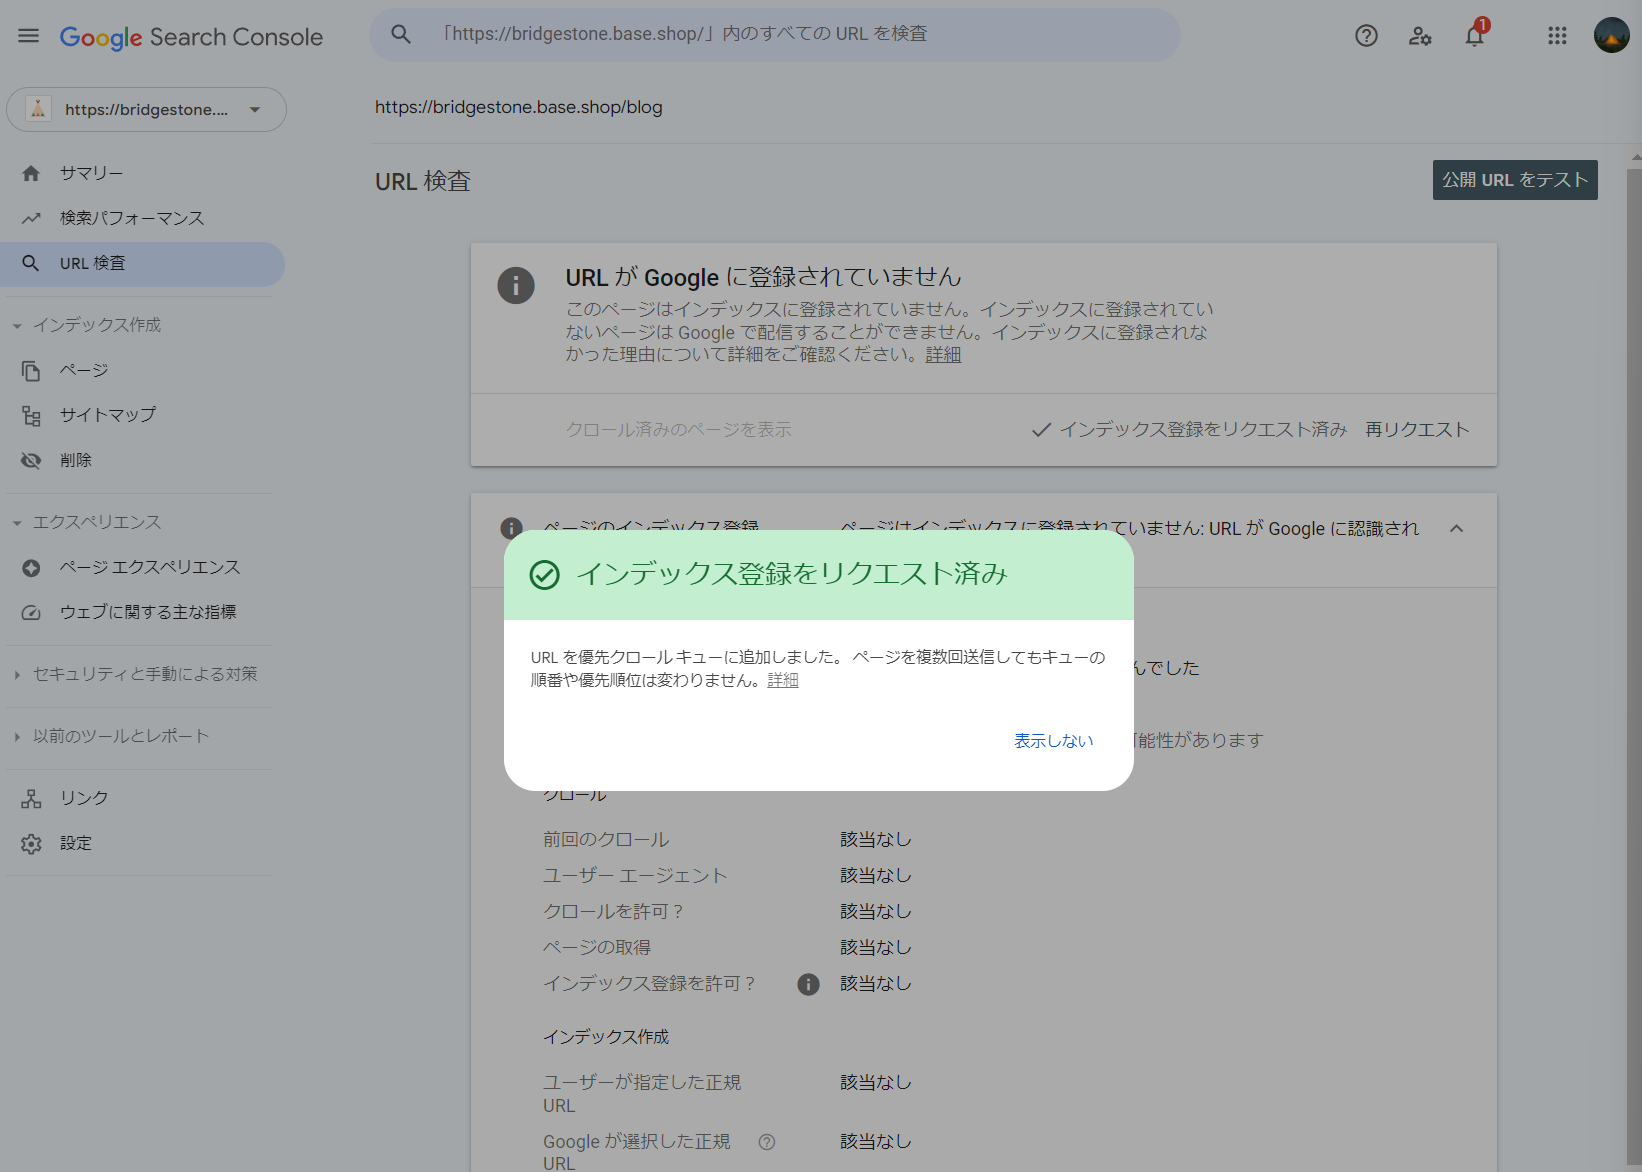
Task: Click ユーザー エージェント row label
Action: (x=635, y=876)
